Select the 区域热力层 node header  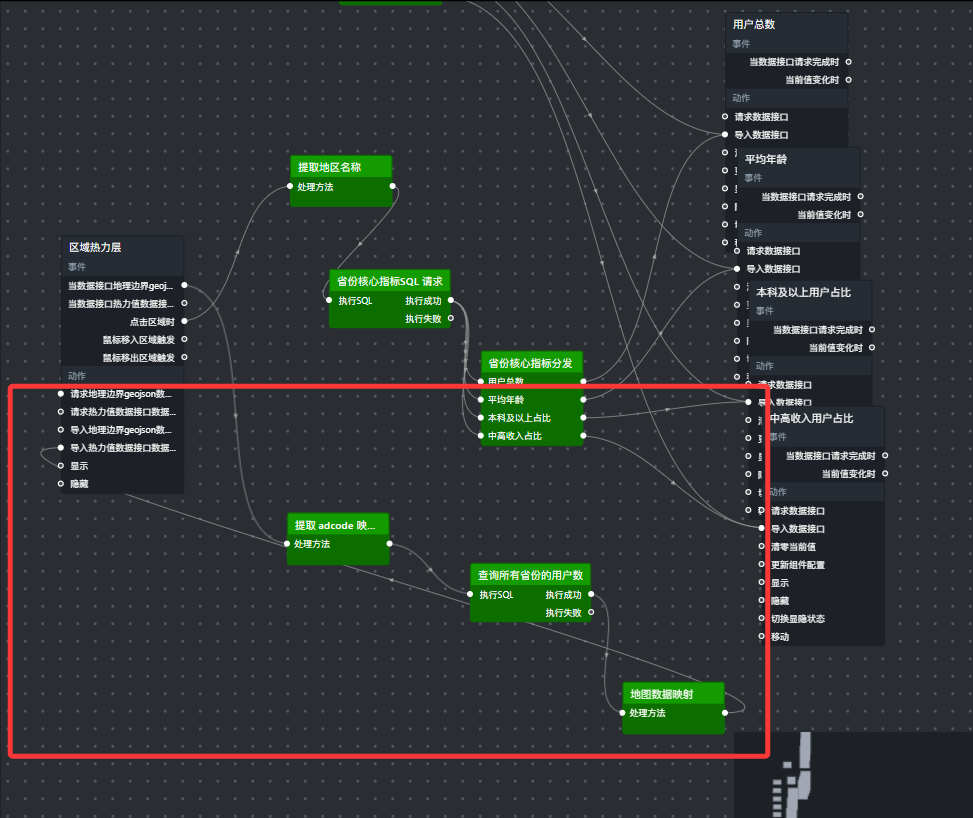point(122,247)
